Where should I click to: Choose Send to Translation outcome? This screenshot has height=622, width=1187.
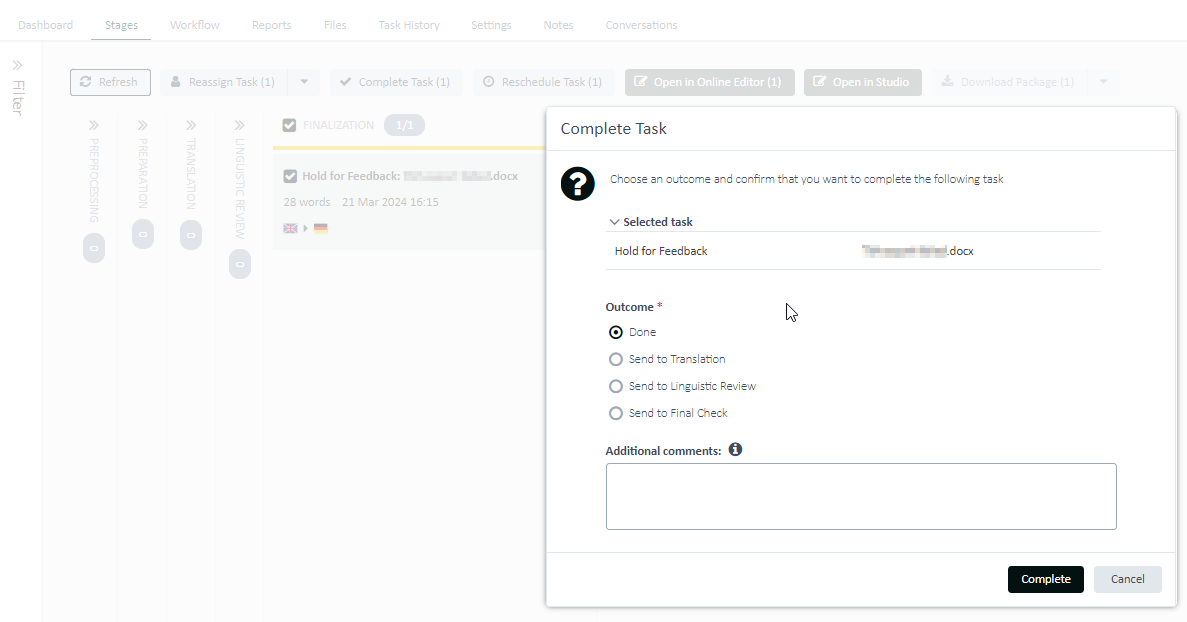pos(616,359)
